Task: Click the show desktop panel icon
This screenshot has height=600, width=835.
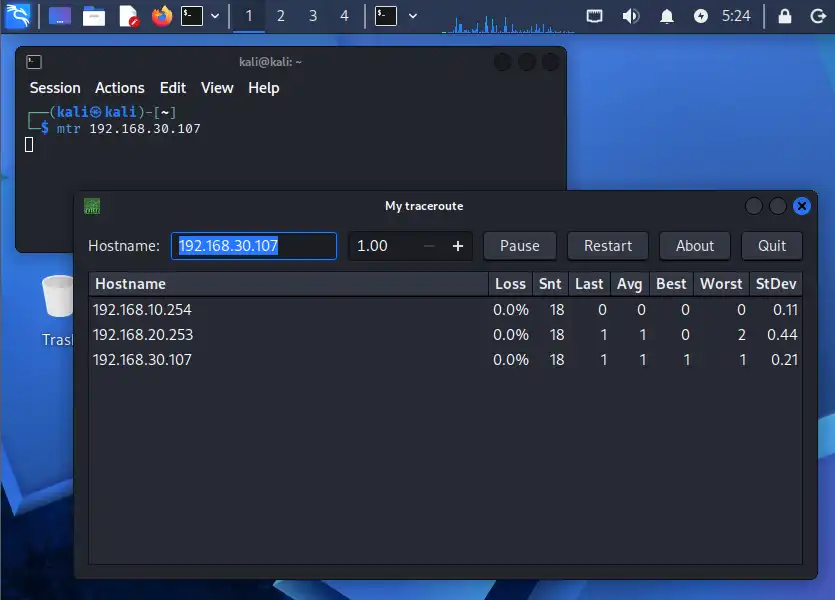Action: click(x=60, y=16)
